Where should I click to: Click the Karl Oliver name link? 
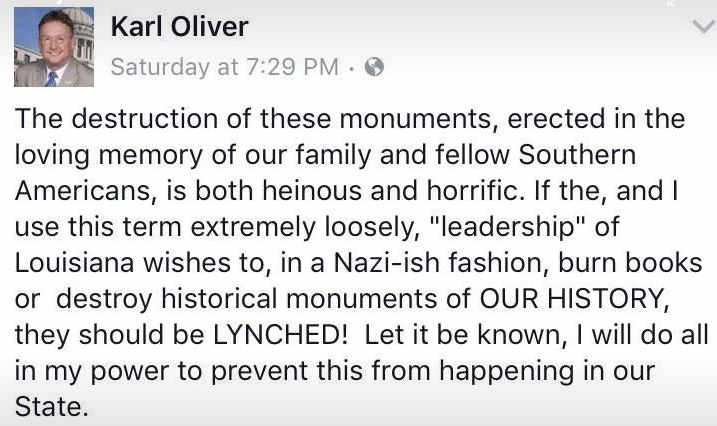coord(178,27)
